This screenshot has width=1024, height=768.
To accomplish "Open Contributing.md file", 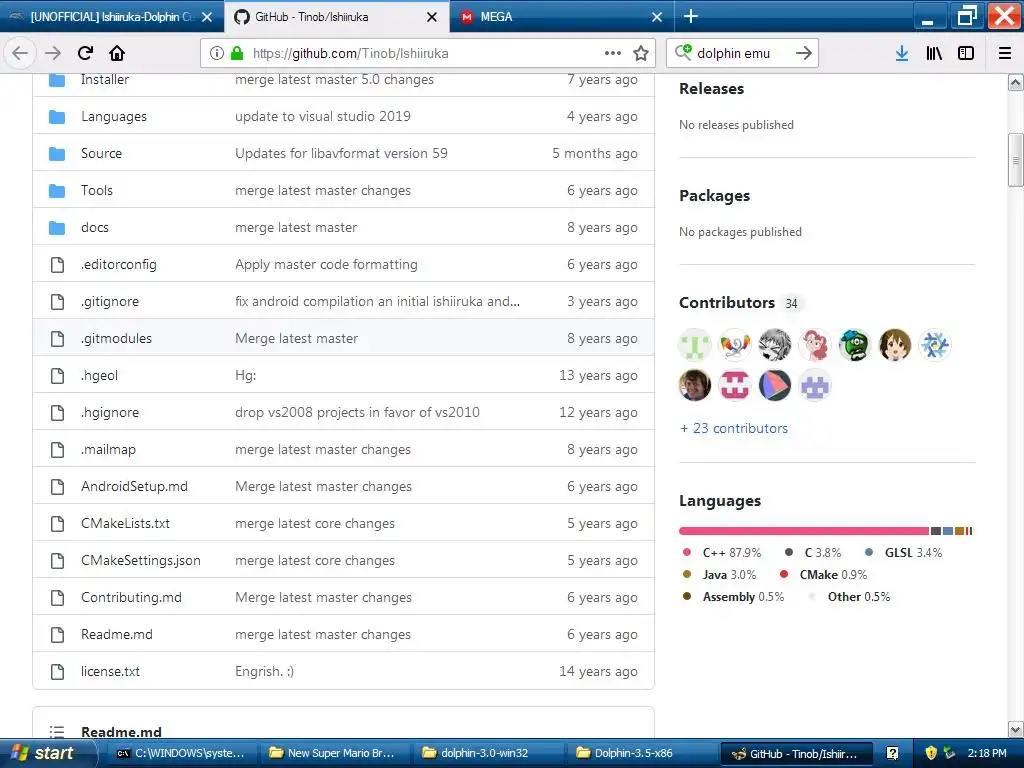I will (x=131, y=598).
